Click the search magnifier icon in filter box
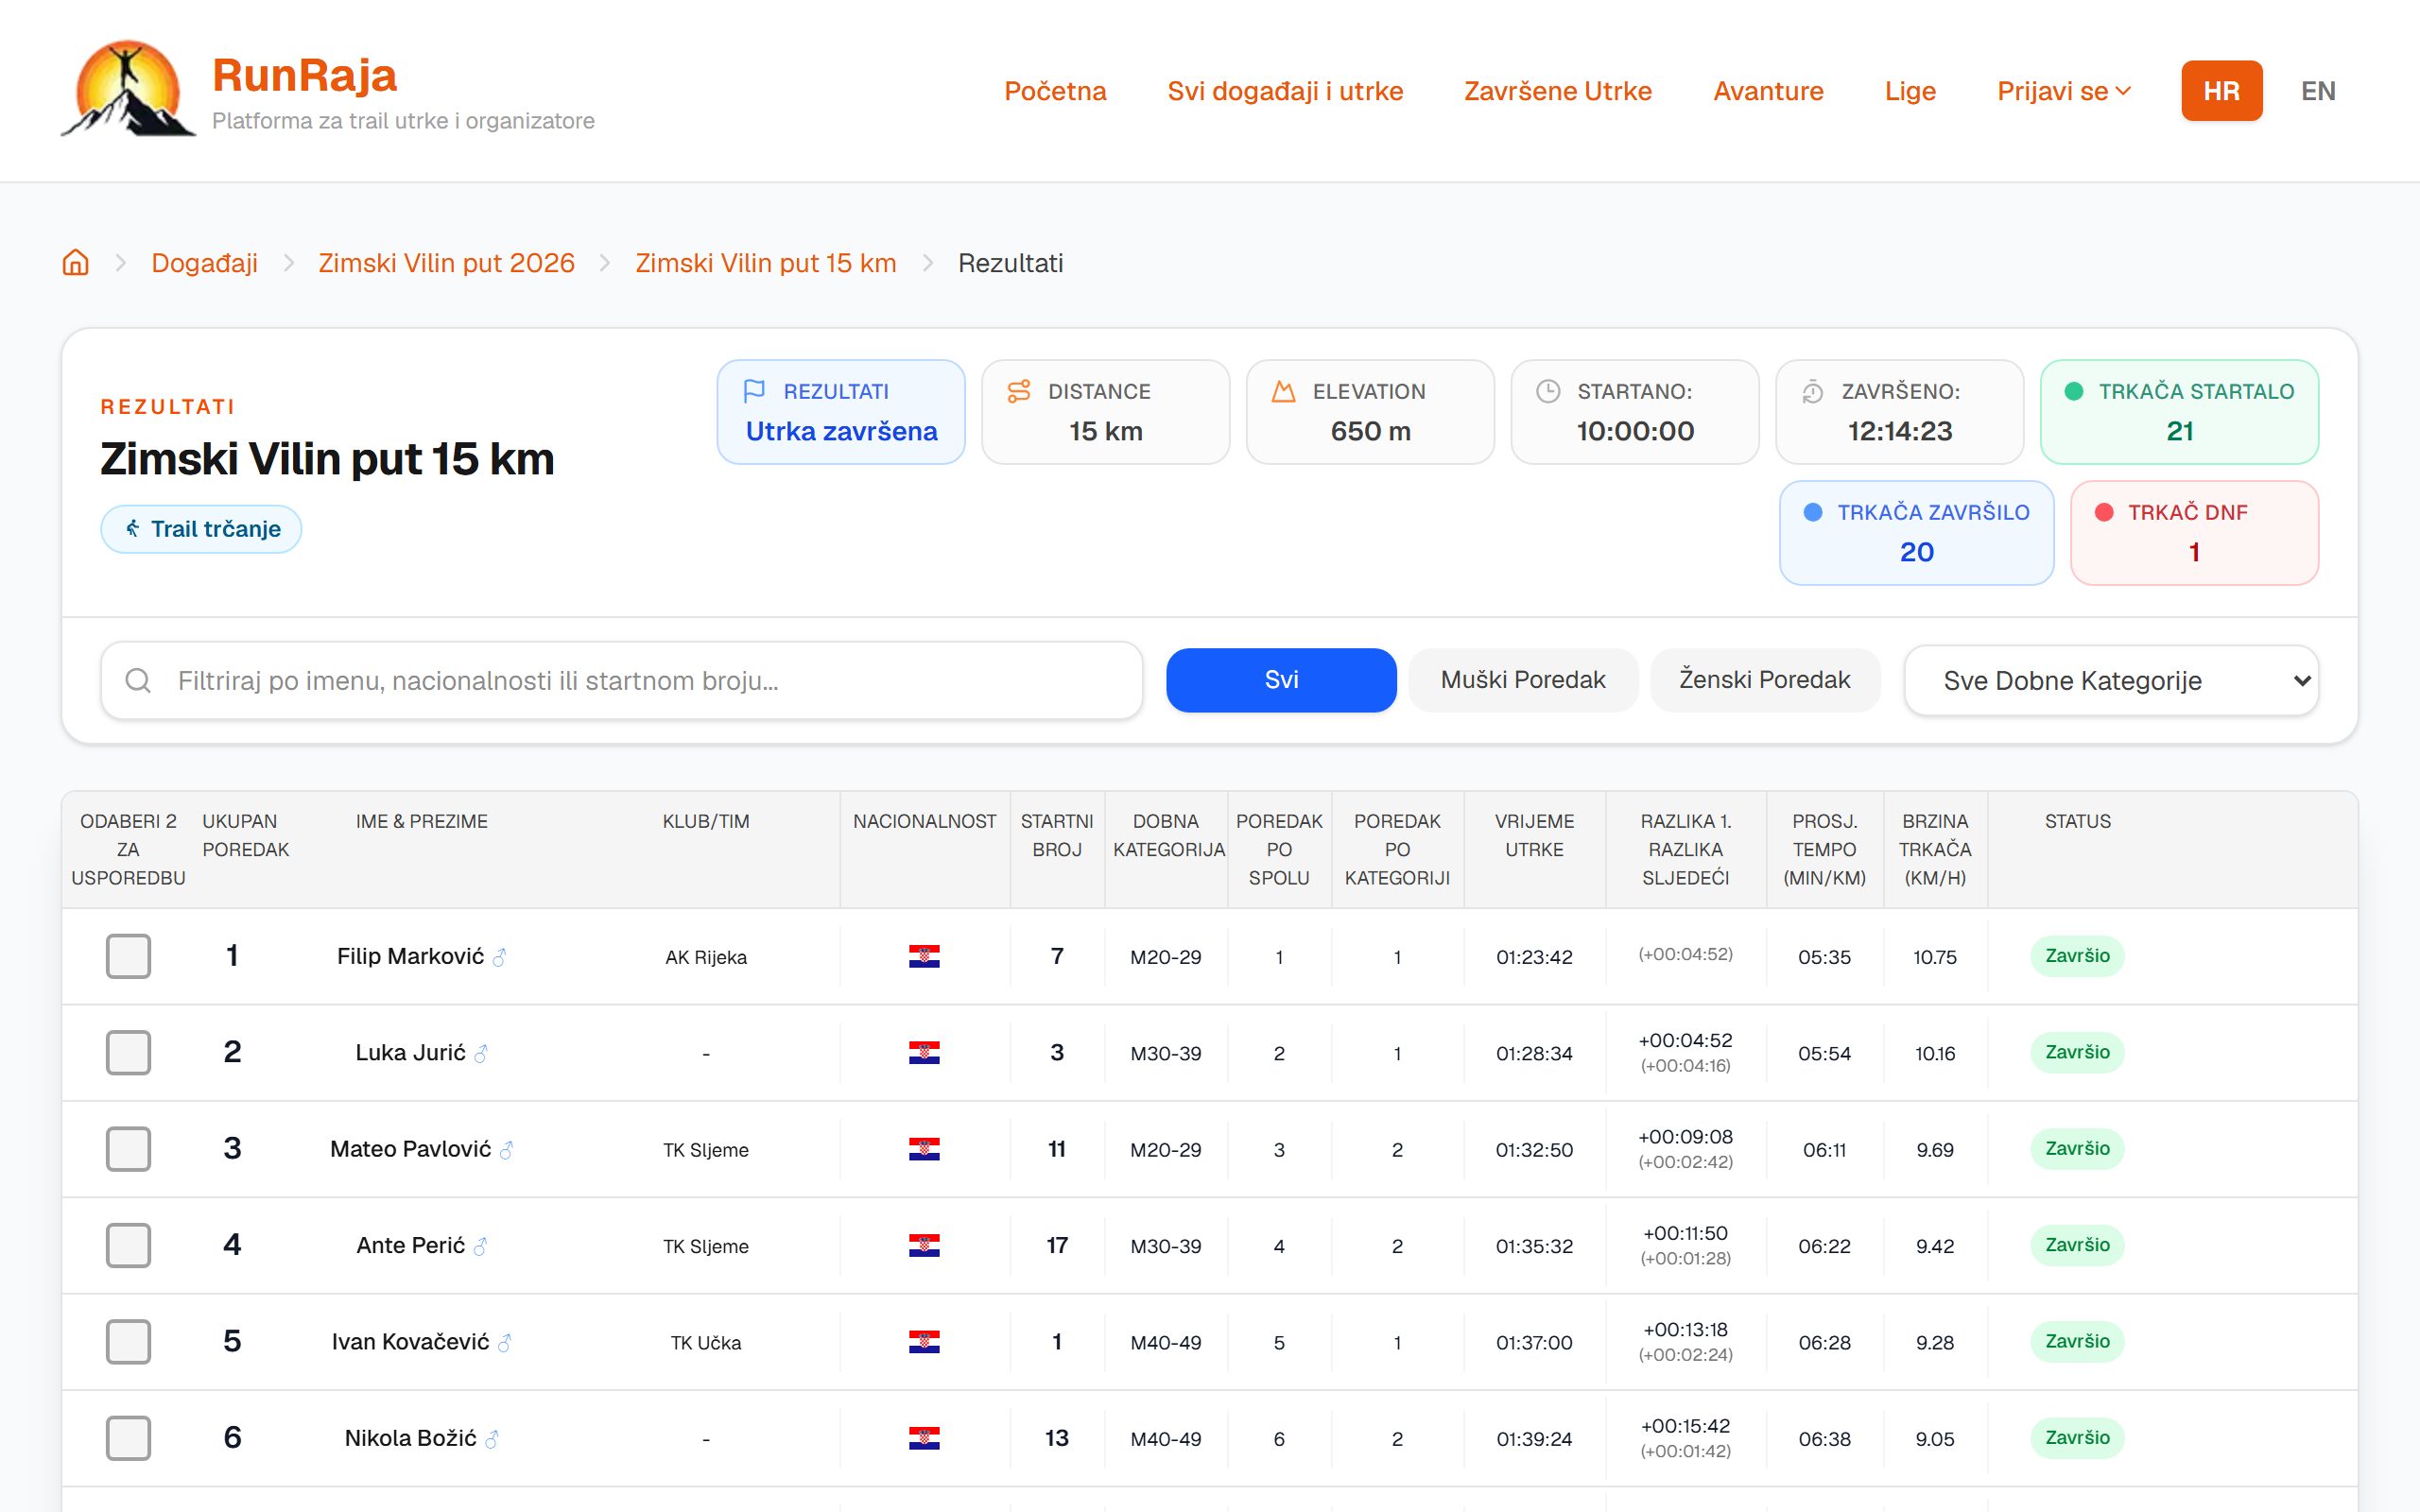 [x=138, y=680]
